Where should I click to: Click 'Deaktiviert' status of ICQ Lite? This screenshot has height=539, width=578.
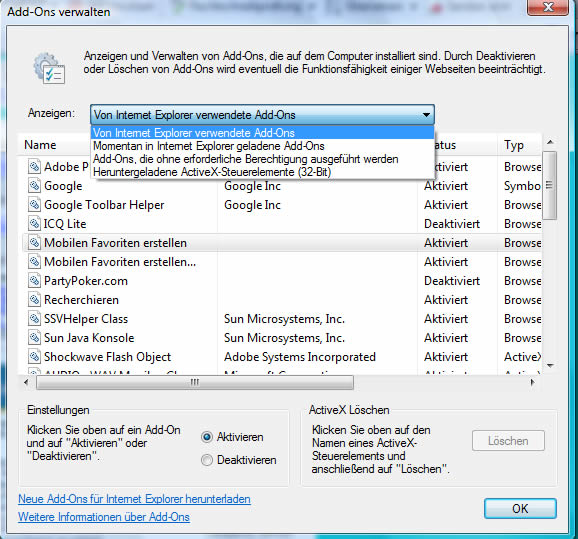pyautogui.click(x=452, y=224)
